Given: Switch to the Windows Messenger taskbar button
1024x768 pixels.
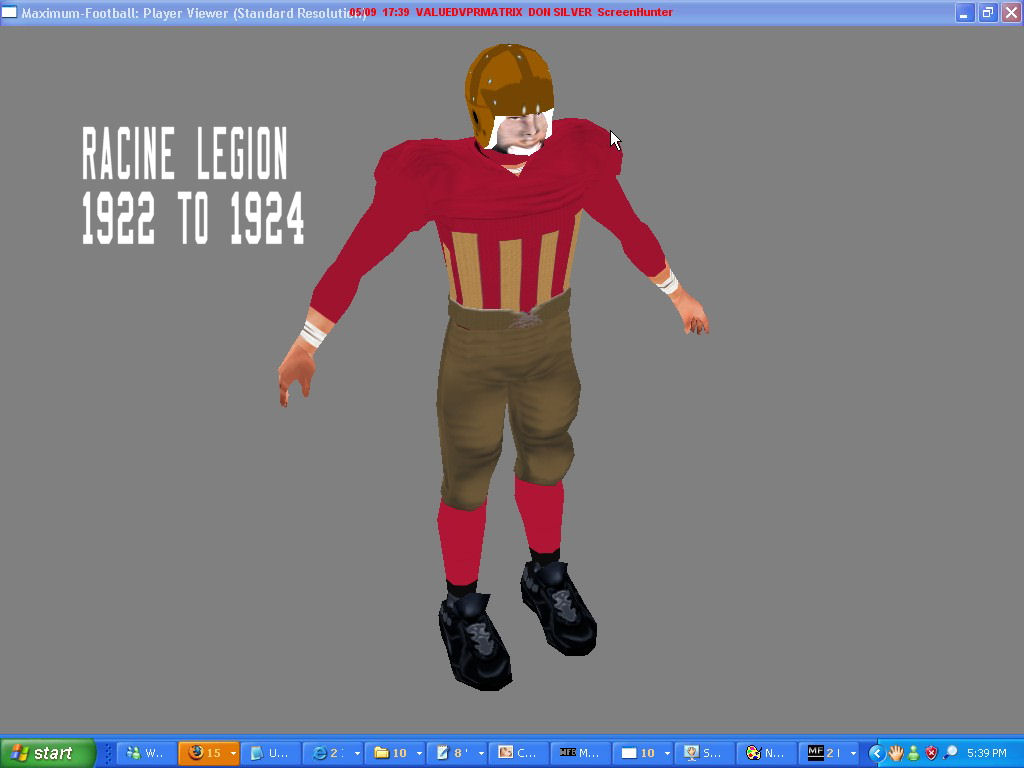Looking at the screenshot, I should [x=146, y=753].
